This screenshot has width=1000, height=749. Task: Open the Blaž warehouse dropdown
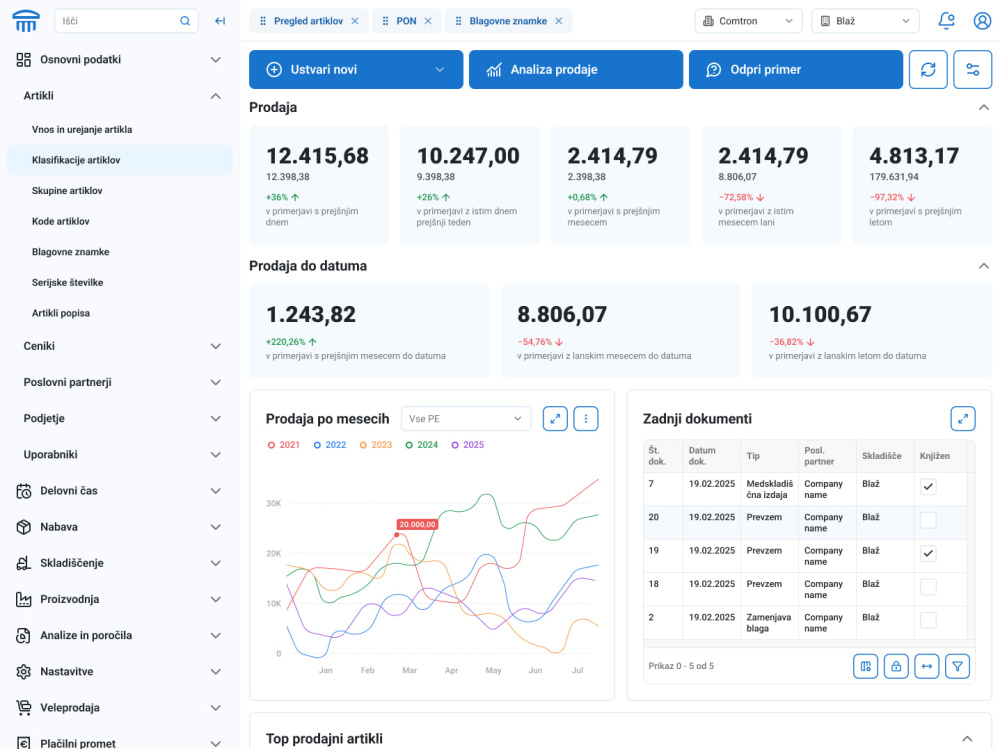point(865,21)
